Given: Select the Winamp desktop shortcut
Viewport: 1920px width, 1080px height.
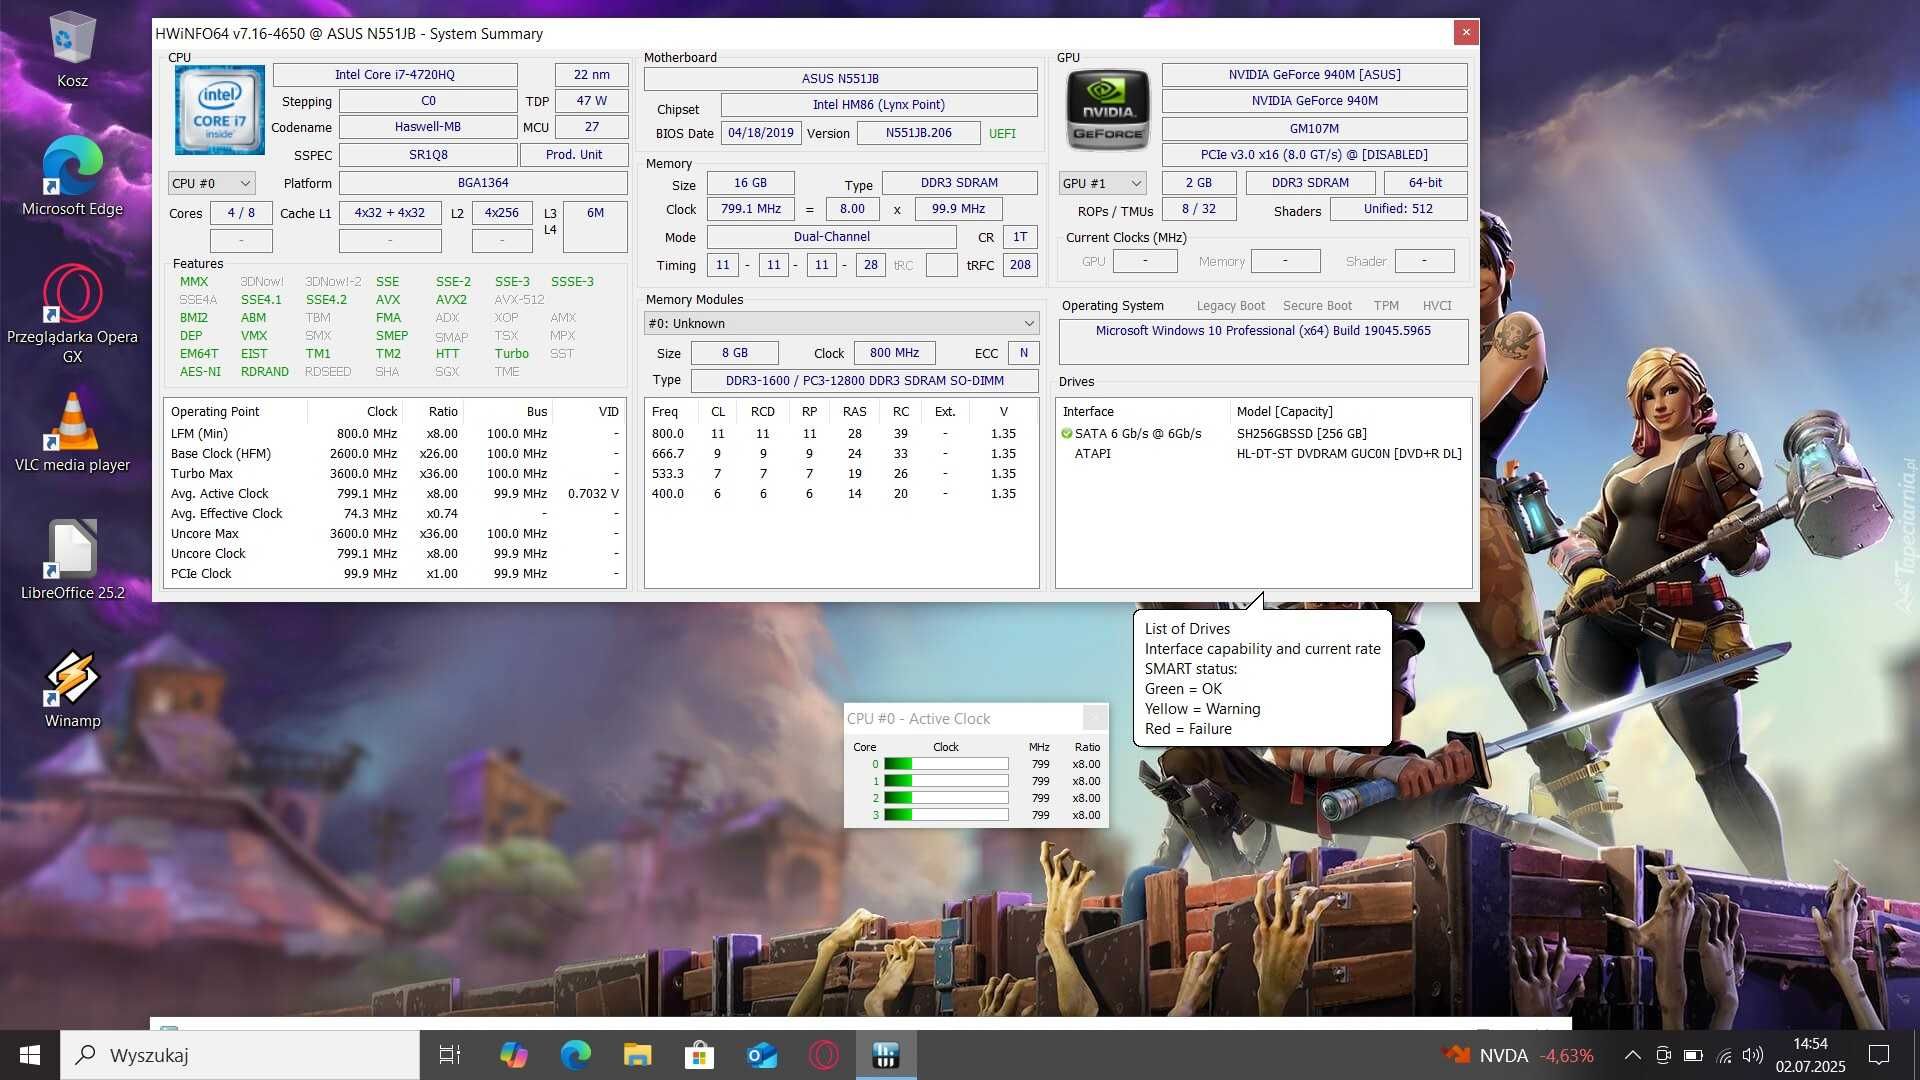Looking at the screenshot, I should (72, 688).
